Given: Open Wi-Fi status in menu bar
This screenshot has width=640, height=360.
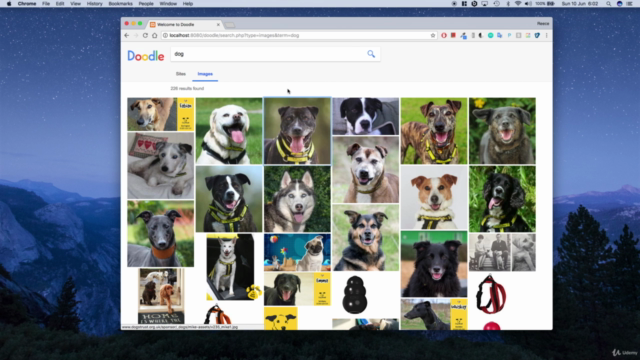Looking at the screenshot, I should (x=518, y=4).
